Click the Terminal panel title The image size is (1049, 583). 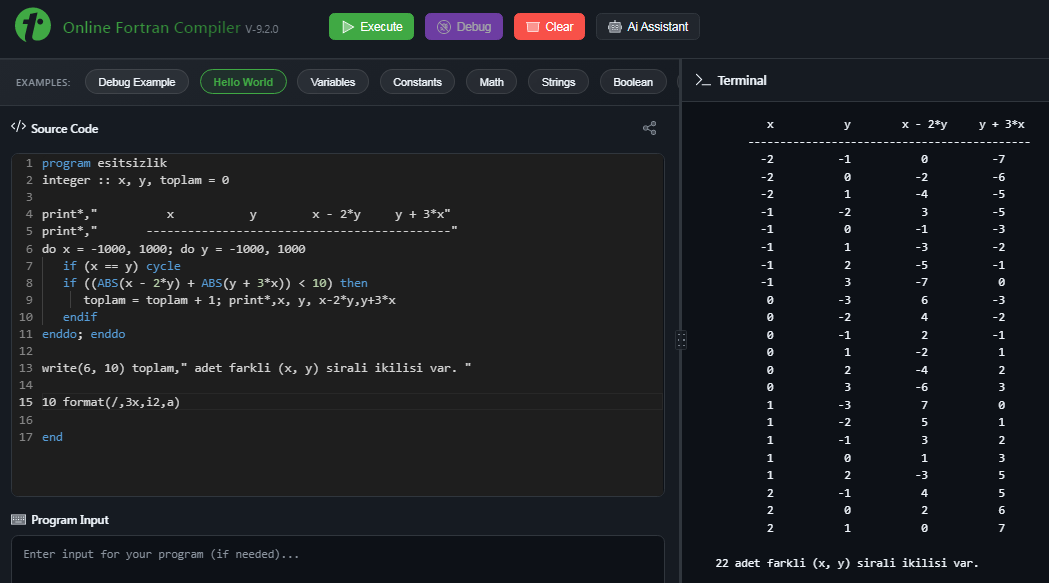[x=742, y=80]
